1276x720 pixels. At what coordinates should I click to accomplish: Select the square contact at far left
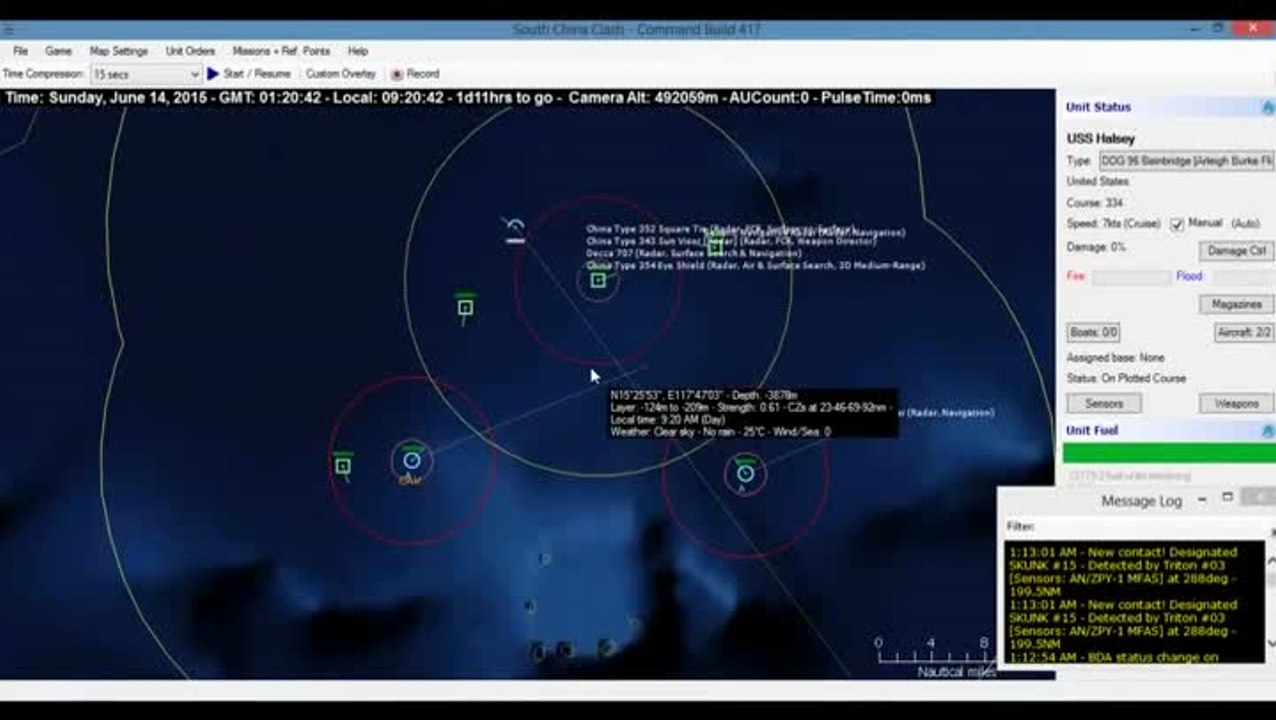[343, 465]
